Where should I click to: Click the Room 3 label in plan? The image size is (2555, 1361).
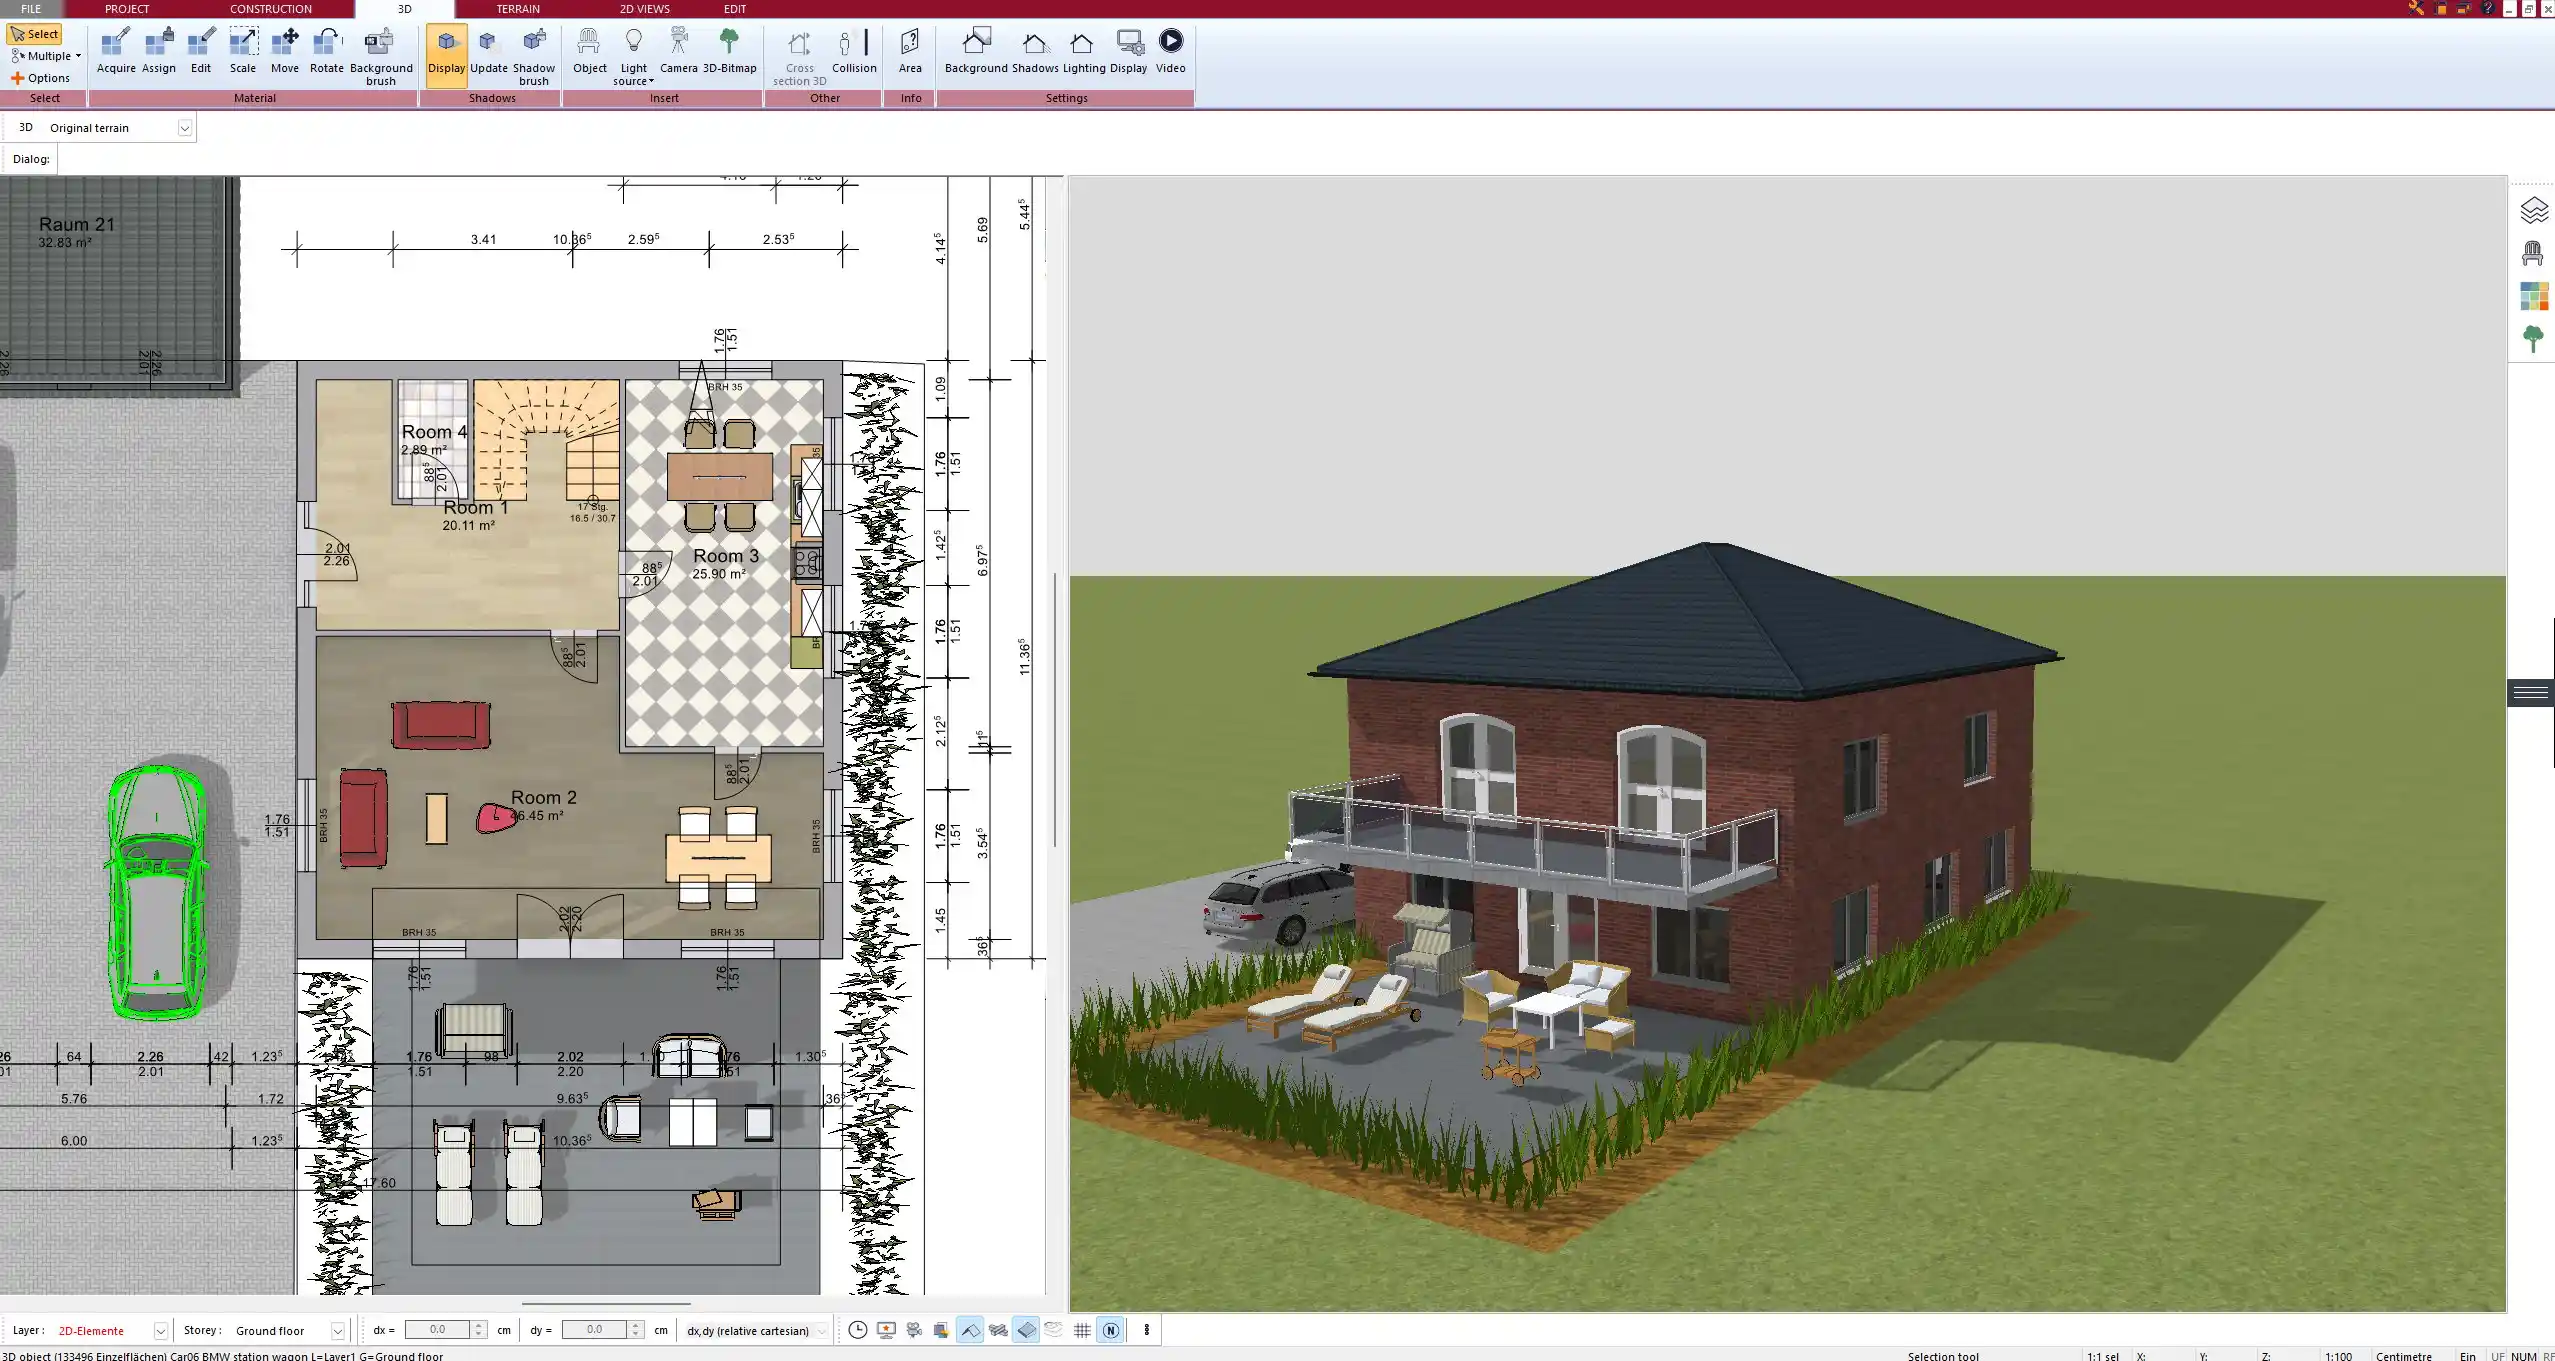point(726,556)
